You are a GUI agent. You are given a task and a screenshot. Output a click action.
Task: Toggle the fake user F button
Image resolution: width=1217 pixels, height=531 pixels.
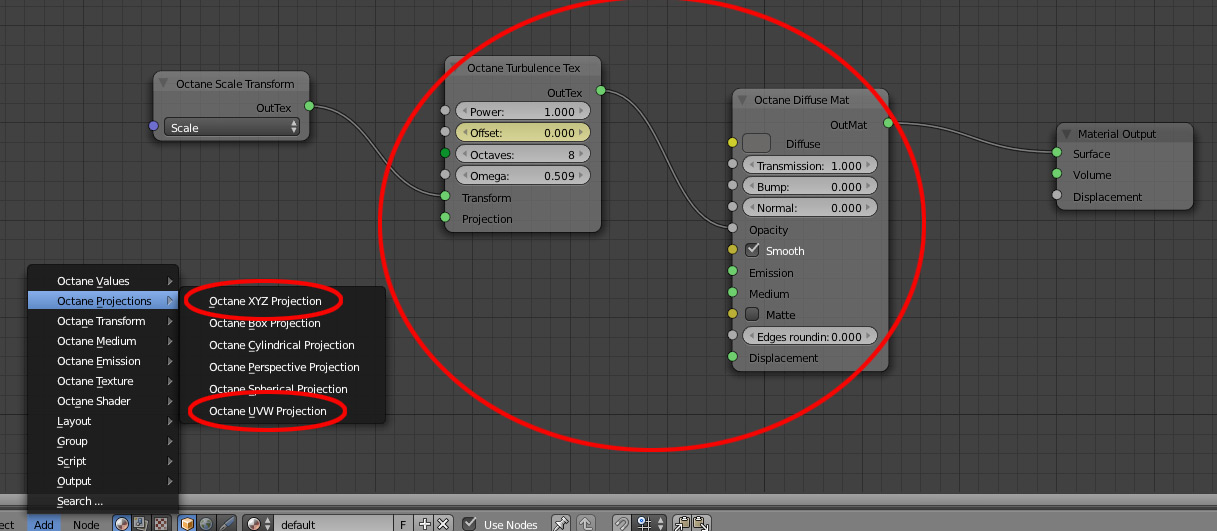403,524
